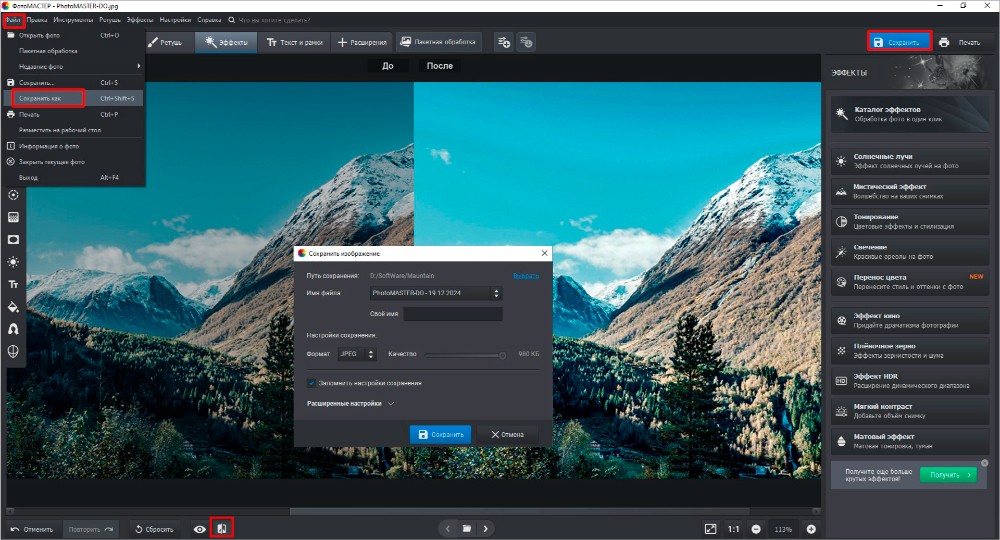Click the before/after compare icon in bottom bar
Image resolution: width=1000 pixels, height=540 pixels.
(x=222, y=528)
